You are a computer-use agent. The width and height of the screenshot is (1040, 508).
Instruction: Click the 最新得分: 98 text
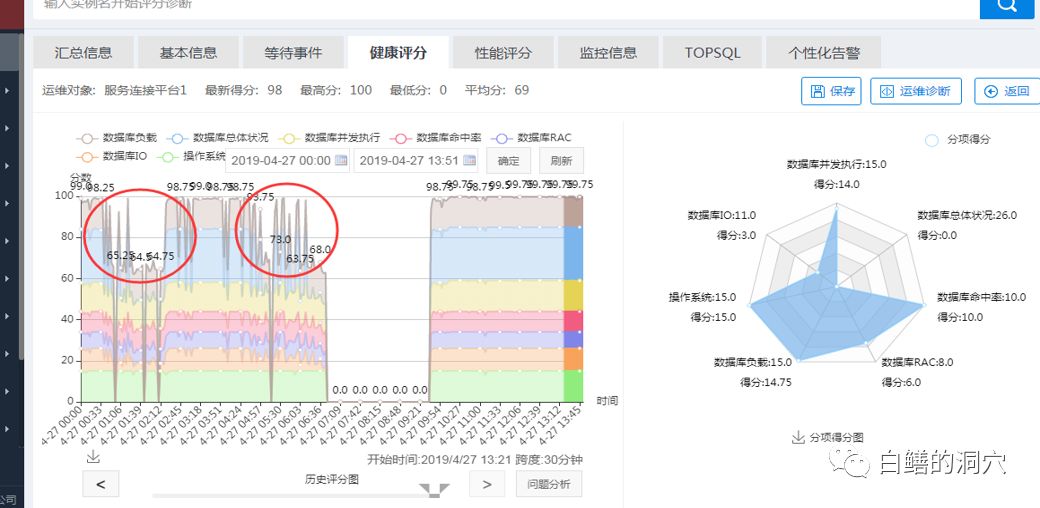coord(243,90)
